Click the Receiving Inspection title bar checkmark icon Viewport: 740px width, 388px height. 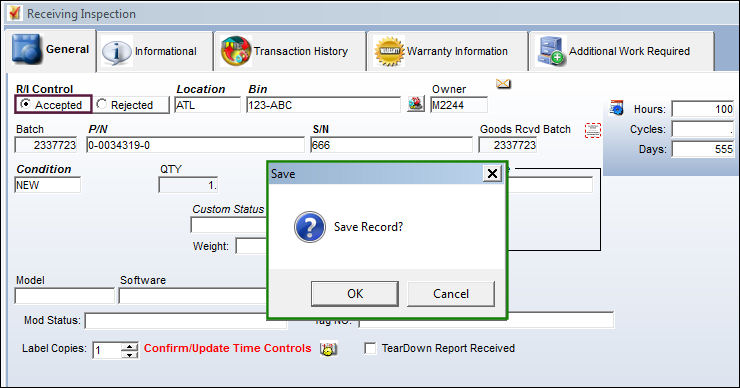coord(15,13)
